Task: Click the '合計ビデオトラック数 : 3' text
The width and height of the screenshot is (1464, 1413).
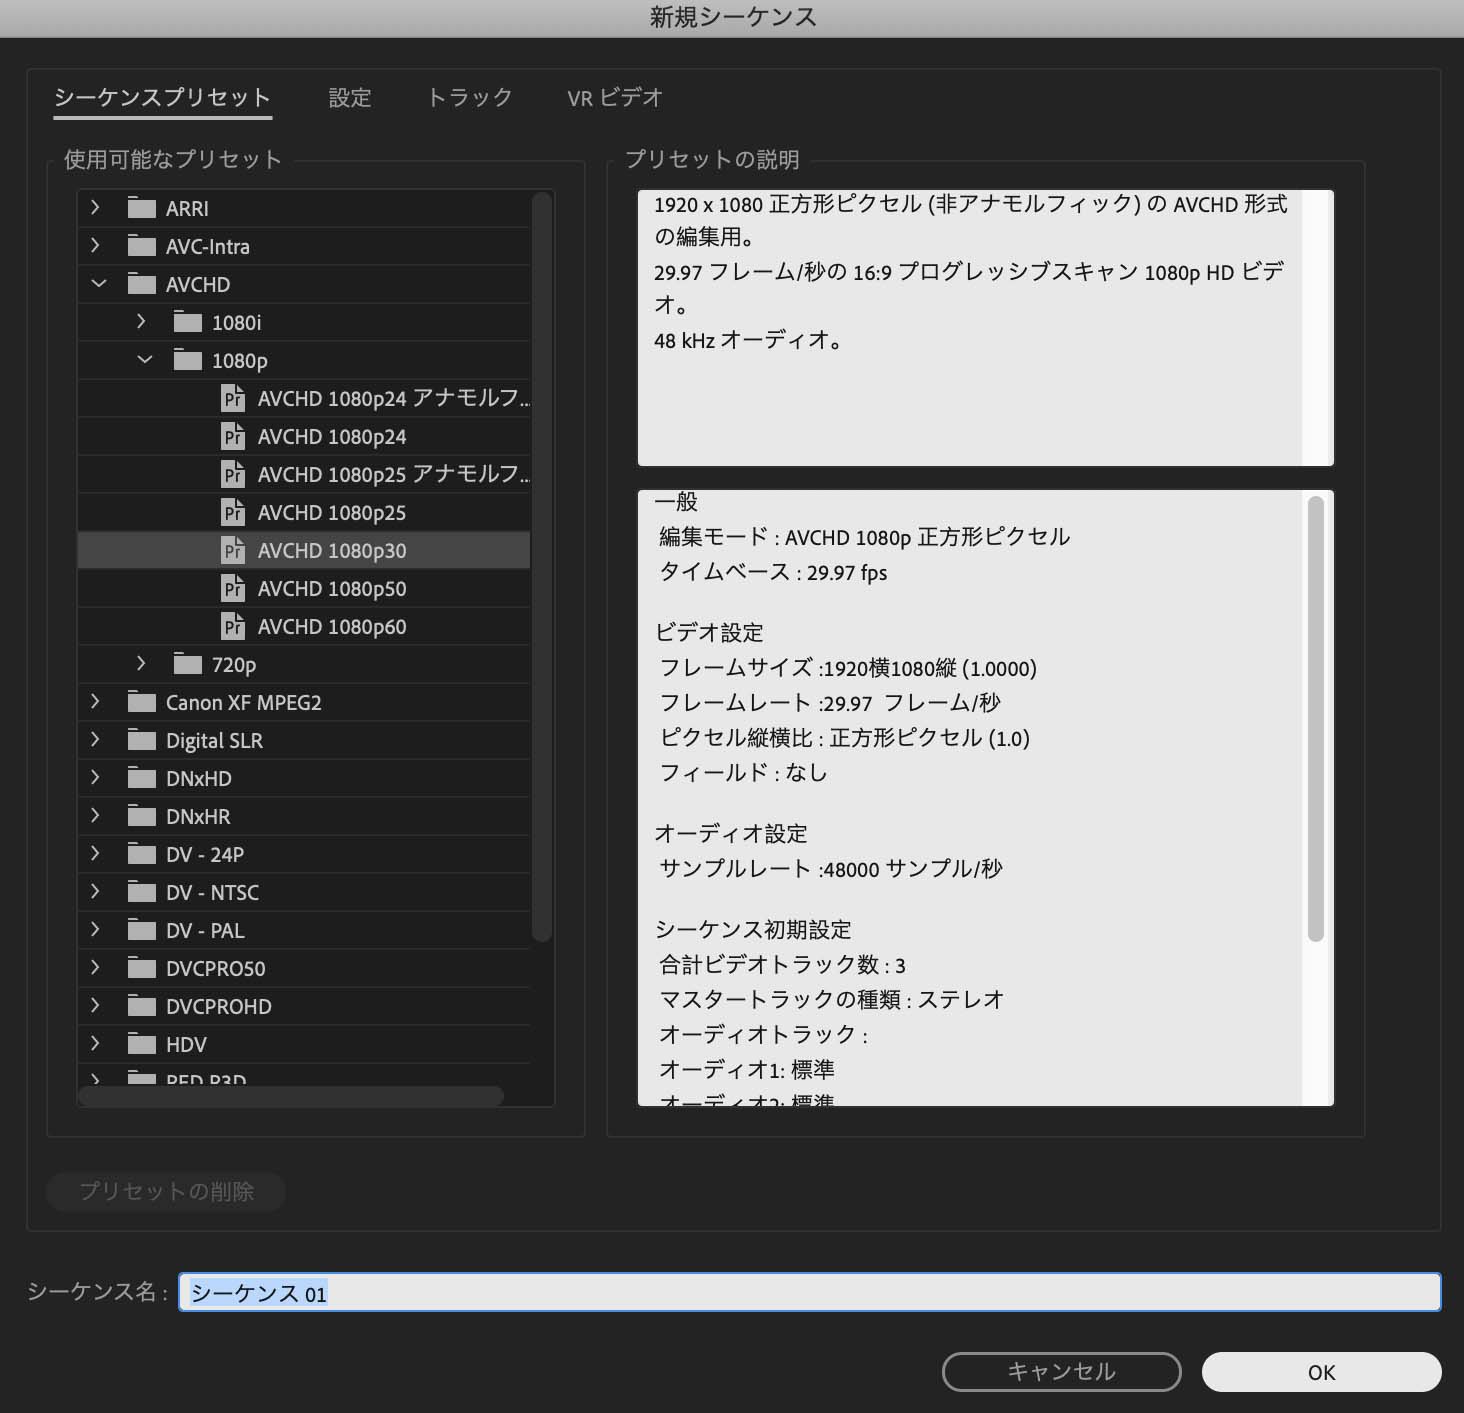Action: tap(782, 964)
